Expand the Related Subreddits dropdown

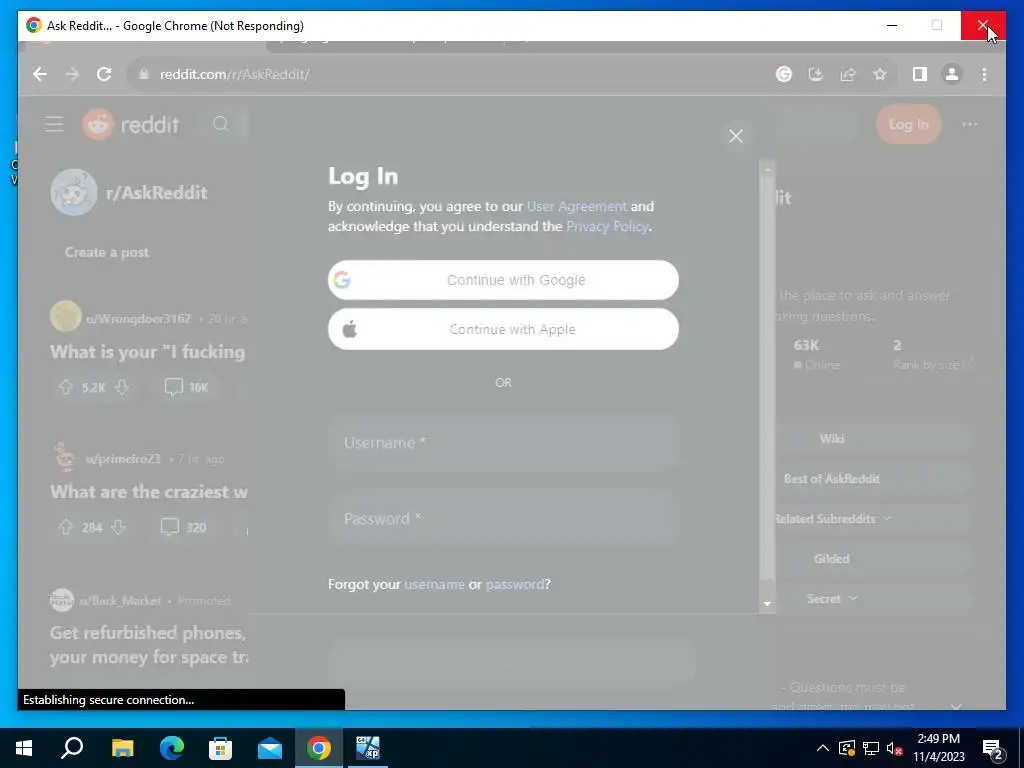pyautogui.click(x=833, y=519)
